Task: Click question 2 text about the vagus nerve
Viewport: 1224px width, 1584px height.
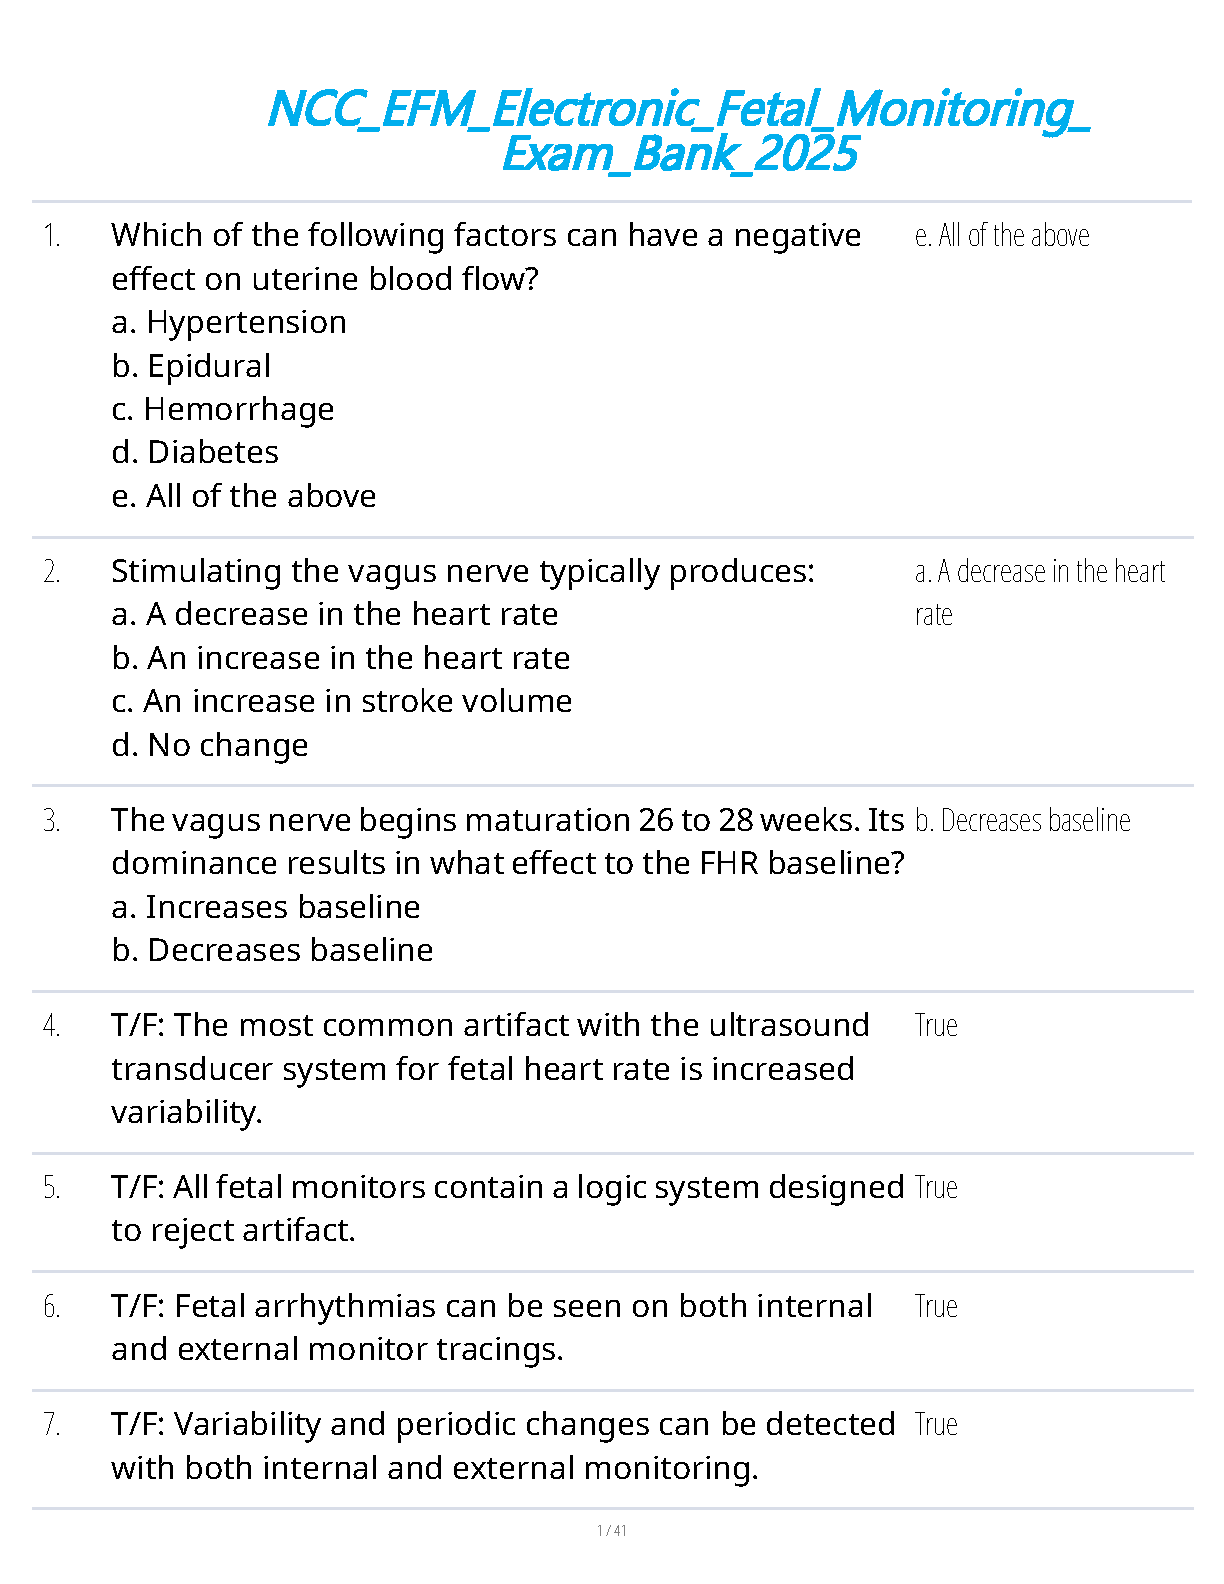Action: tap(462, 571)
